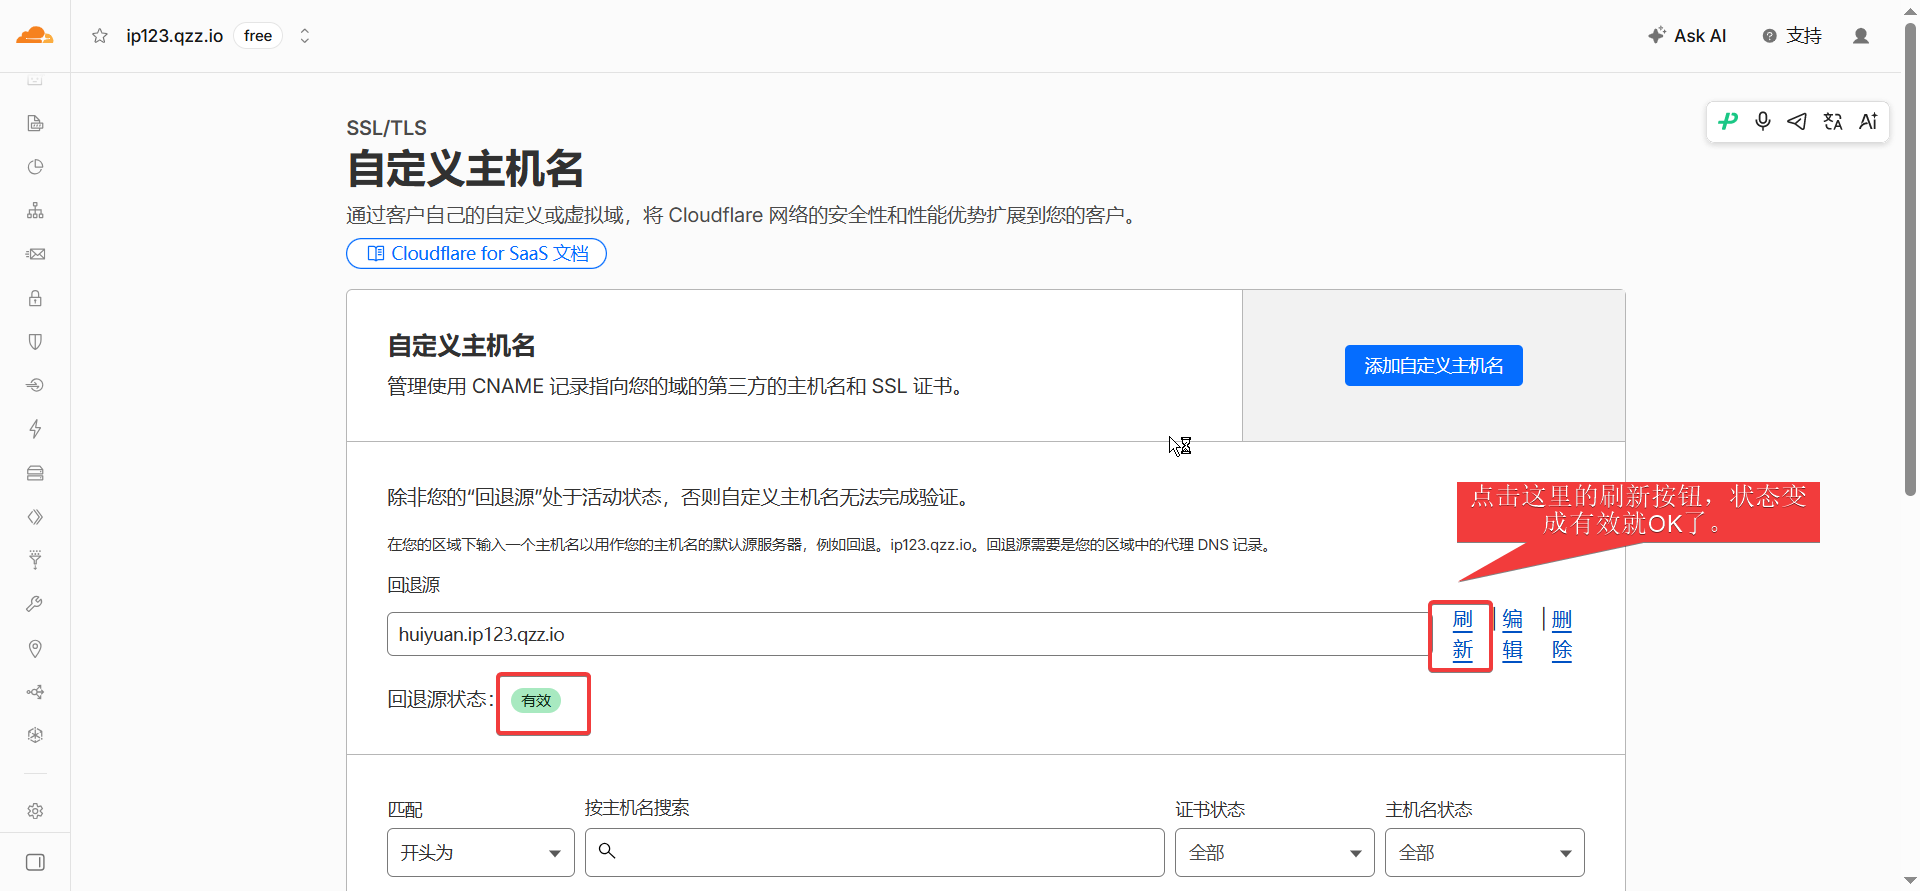Click the Cloudflare cloud logo
This screenshot has height=891, width=1920.
click(x=35, y=36)
